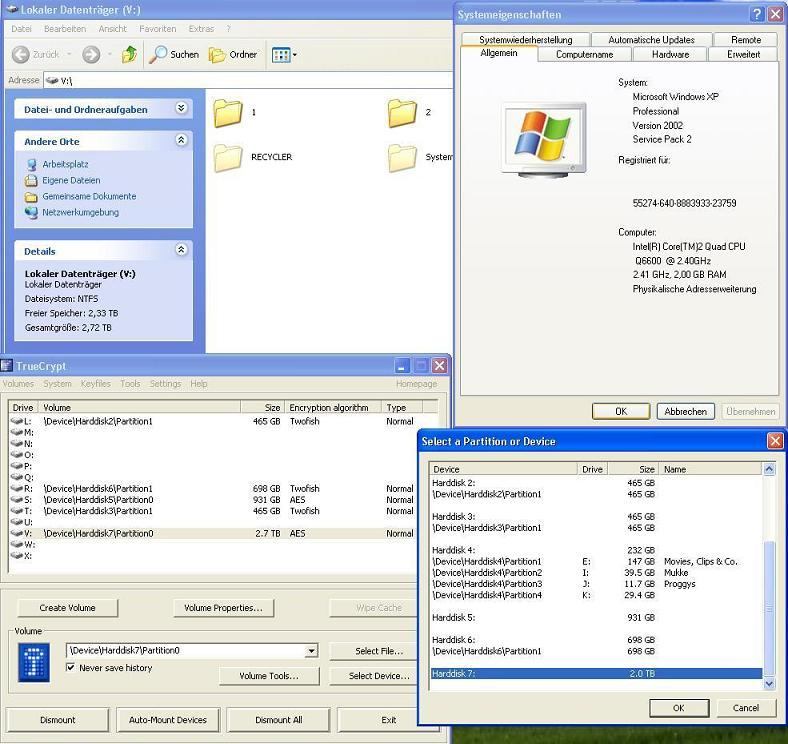Open Explorer Extras menu

tap(201, 29)
